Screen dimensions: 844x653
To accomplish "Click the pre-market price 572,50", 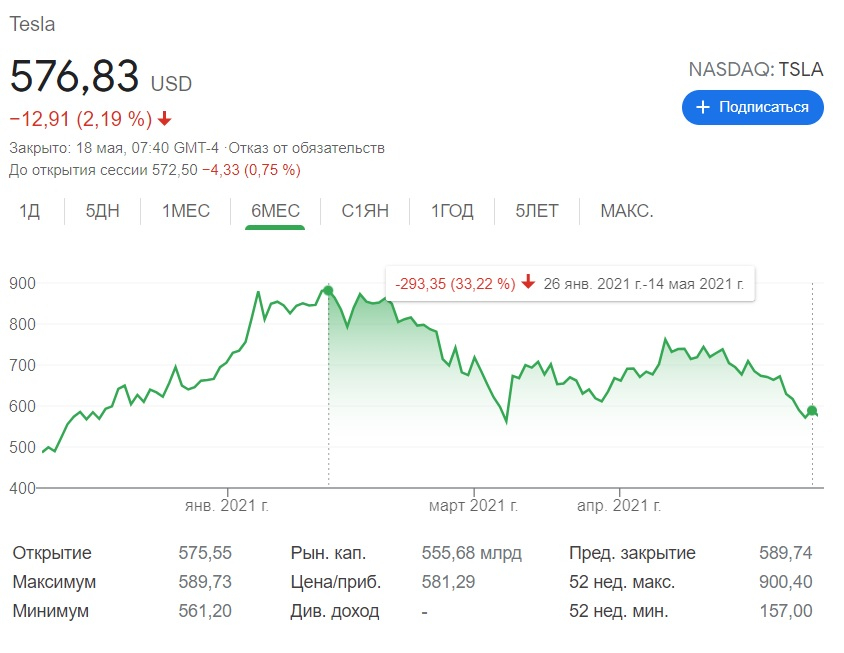I will click(175, 170).
